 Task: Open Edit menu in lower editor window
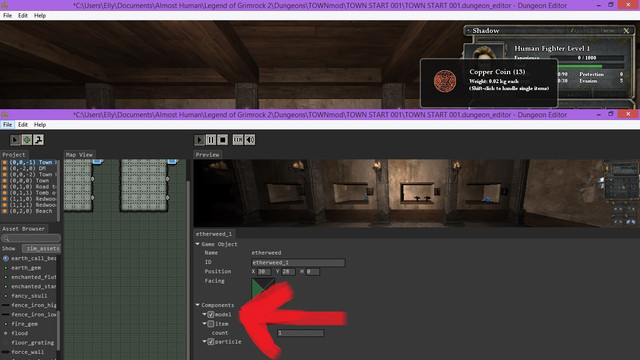coord(23,124)
